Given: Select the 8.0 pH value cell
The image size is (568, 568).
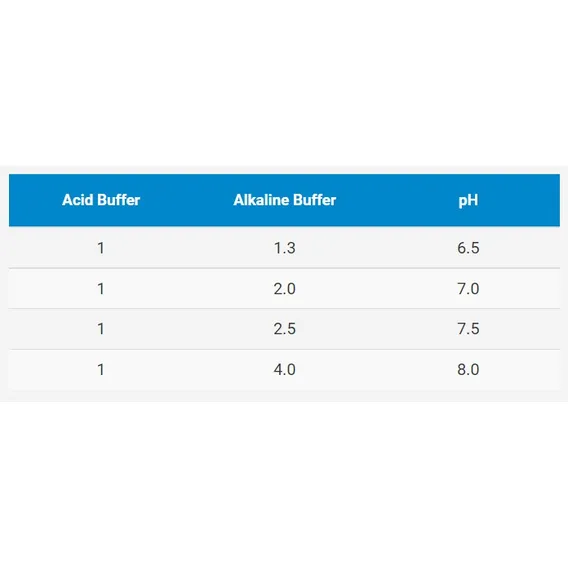Looking at the screenshot, I should [x=468, y=369].
